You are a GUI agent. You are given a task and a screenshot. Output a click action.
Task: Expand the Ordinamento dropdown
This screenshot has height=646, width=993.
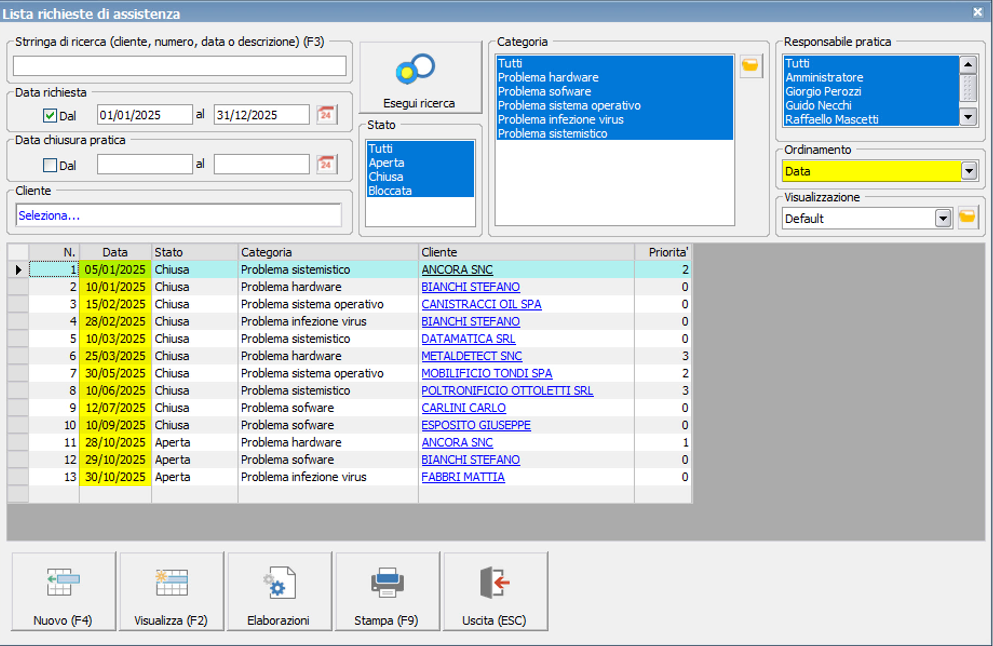tap(968, 171)
